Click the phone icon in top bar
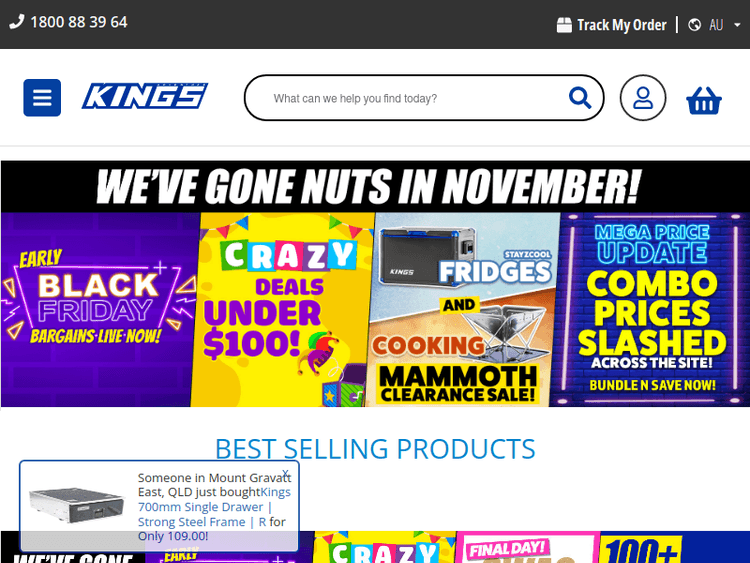 click(16, 22)
